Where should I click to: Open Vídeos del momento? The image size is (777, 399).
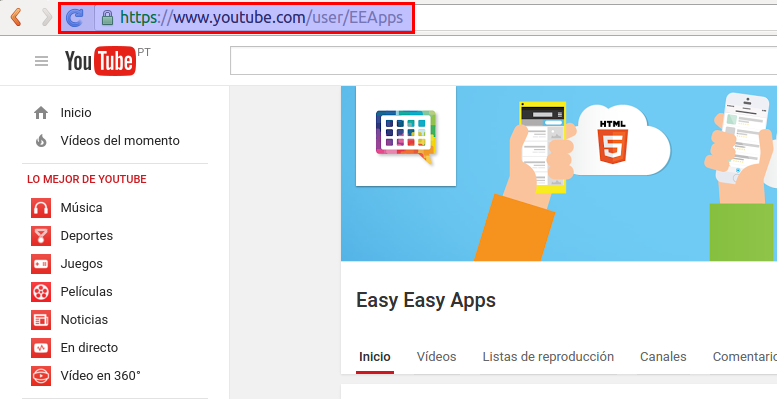coord(120,141)
